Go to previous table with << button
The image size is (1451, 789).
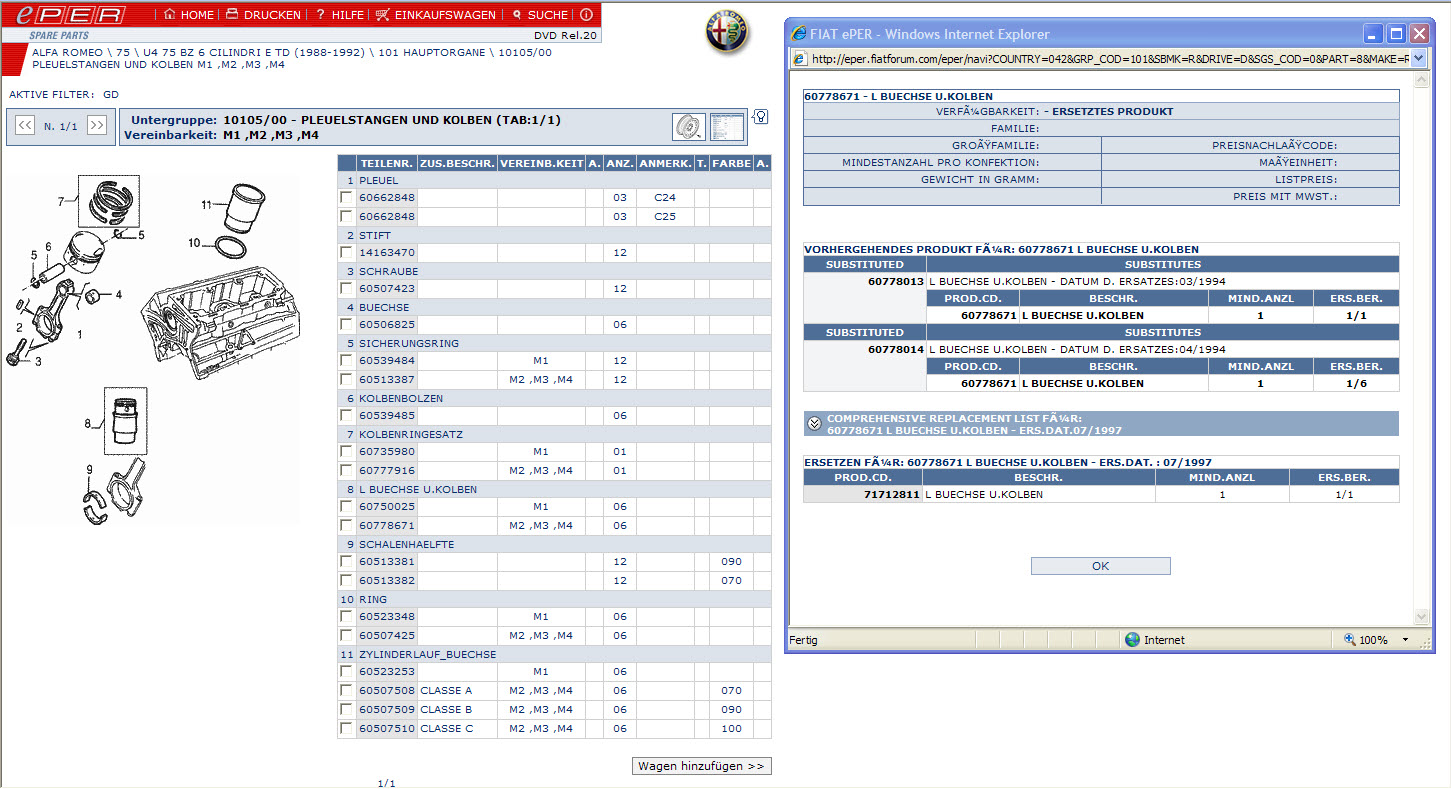(26, 126)
